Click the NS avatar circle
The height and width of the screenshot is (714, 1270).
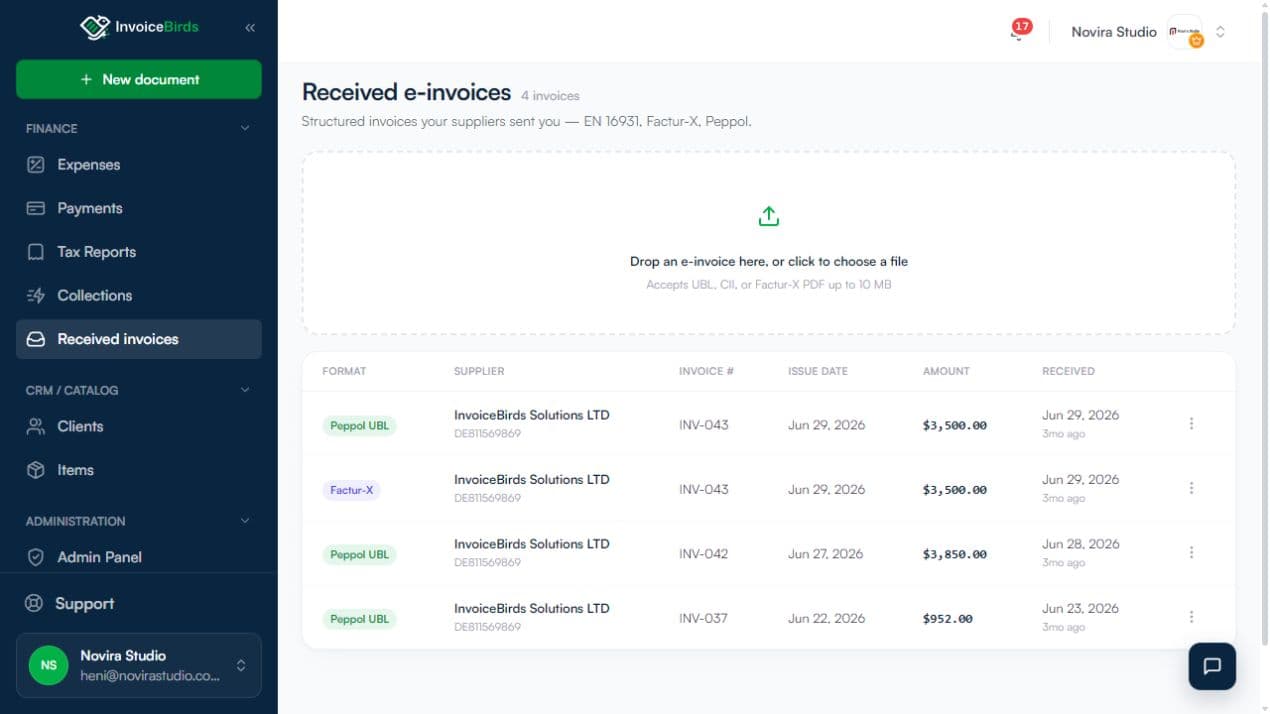(x=49, y=665)
